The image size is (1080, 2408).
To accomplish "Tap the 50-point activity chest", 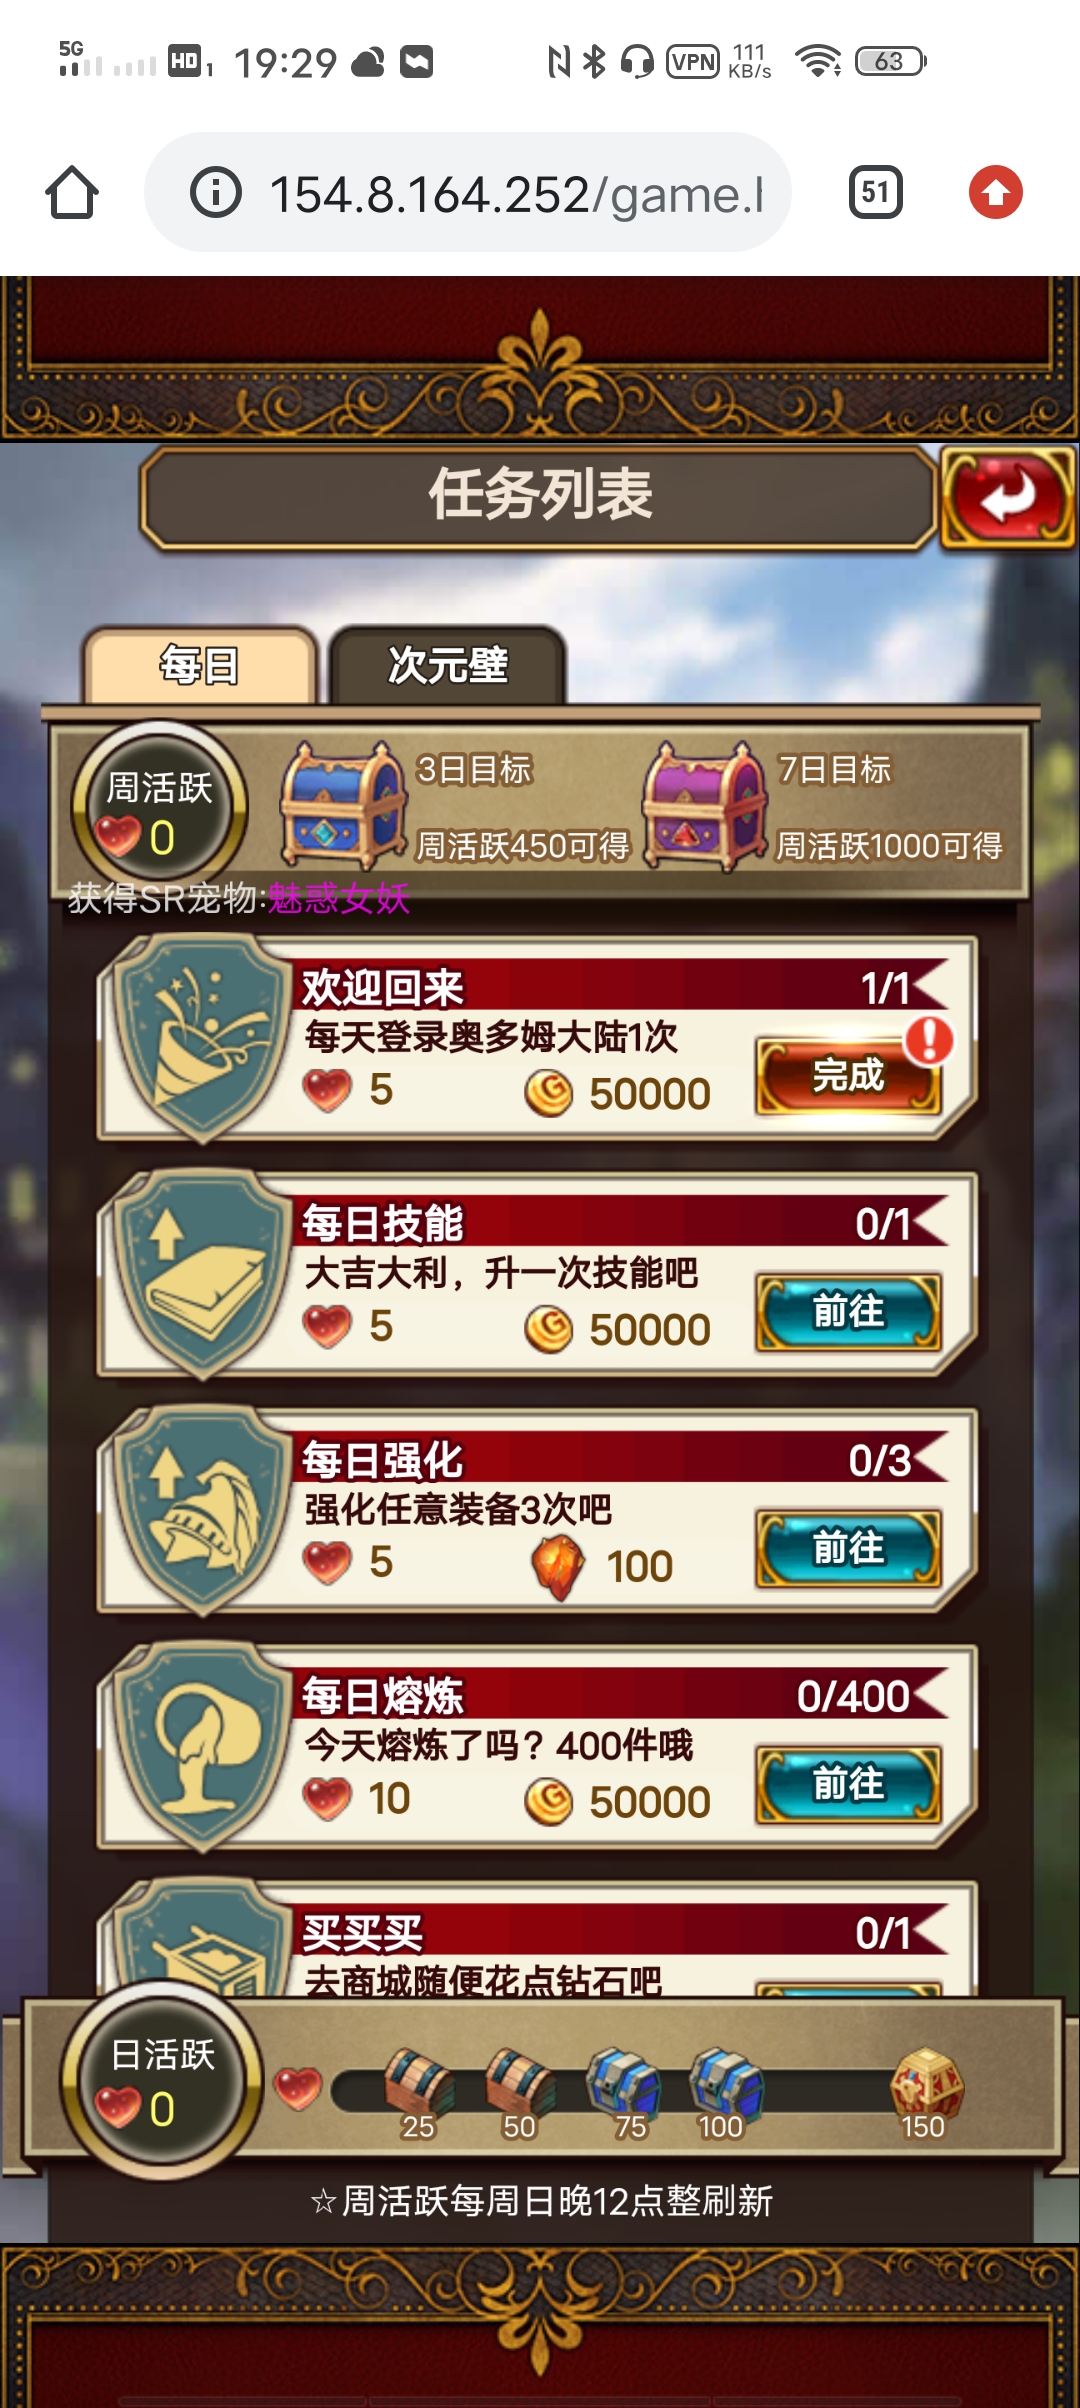I will pyautogui.click(x=520, y=2092).
